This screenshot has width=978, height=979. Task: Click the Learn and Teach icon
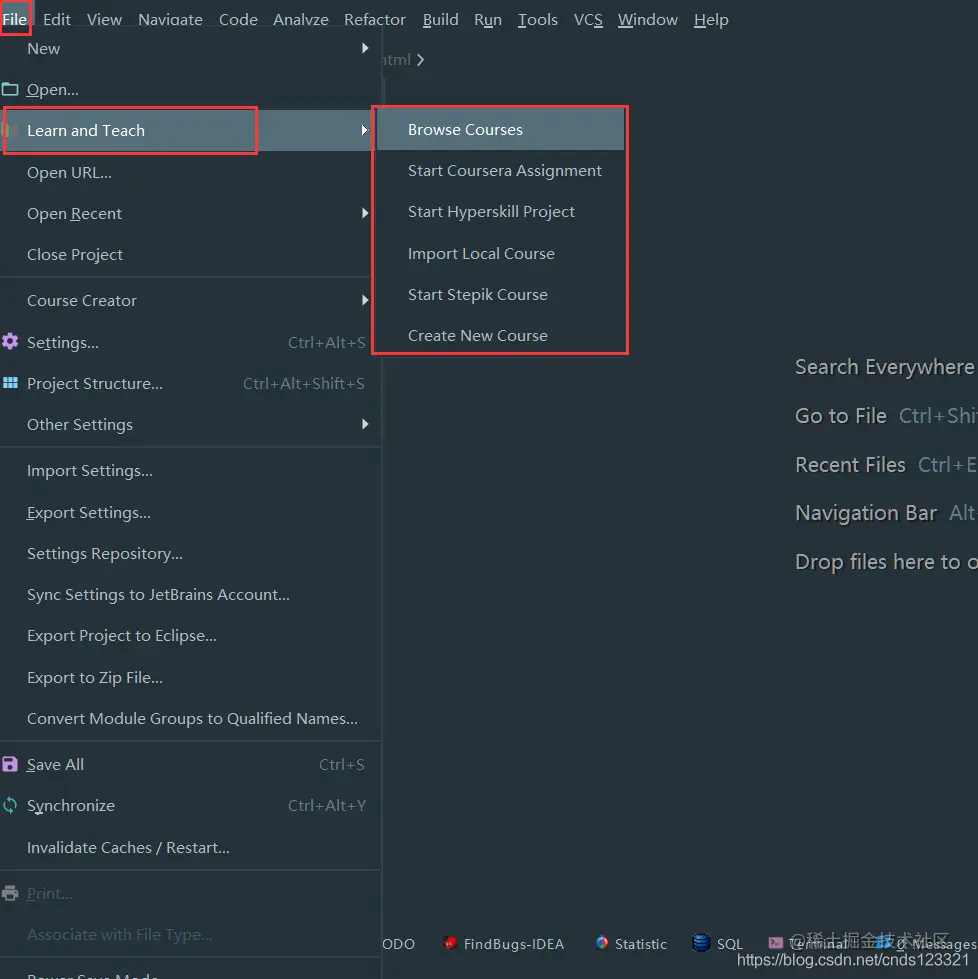click(9, 130)
